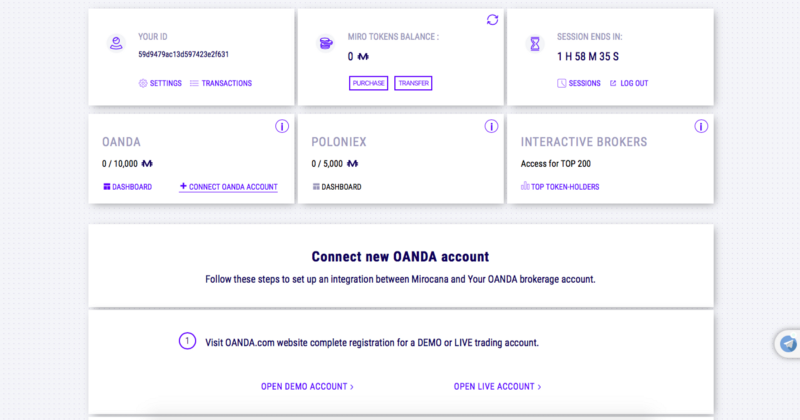Open the Interactive Brokers info icon

(701, 126)
